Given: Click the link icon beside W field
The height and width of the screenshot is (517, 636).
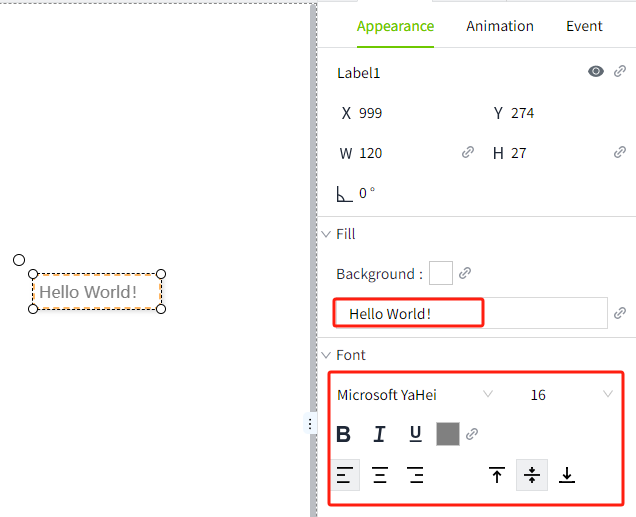Looking at the screenshot, I should click(x=468, y=153).
